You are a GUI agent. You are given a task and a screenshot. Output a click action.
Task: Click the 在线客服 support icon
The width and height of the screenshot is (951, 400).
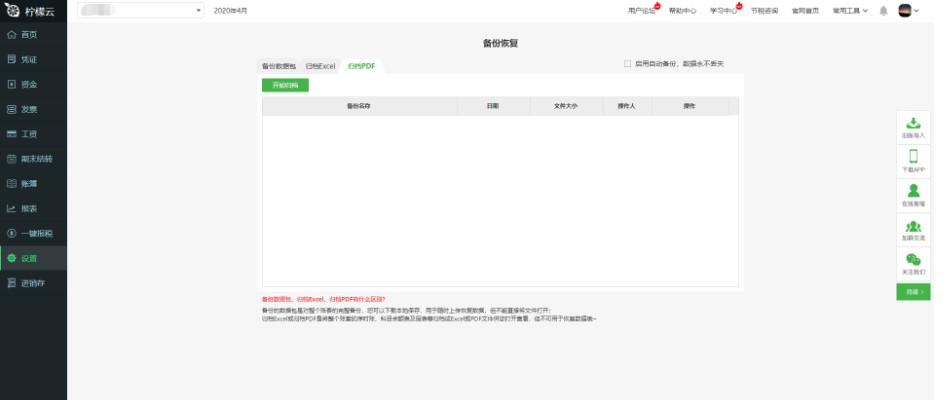pyautogui.click(x=913, y=191)
